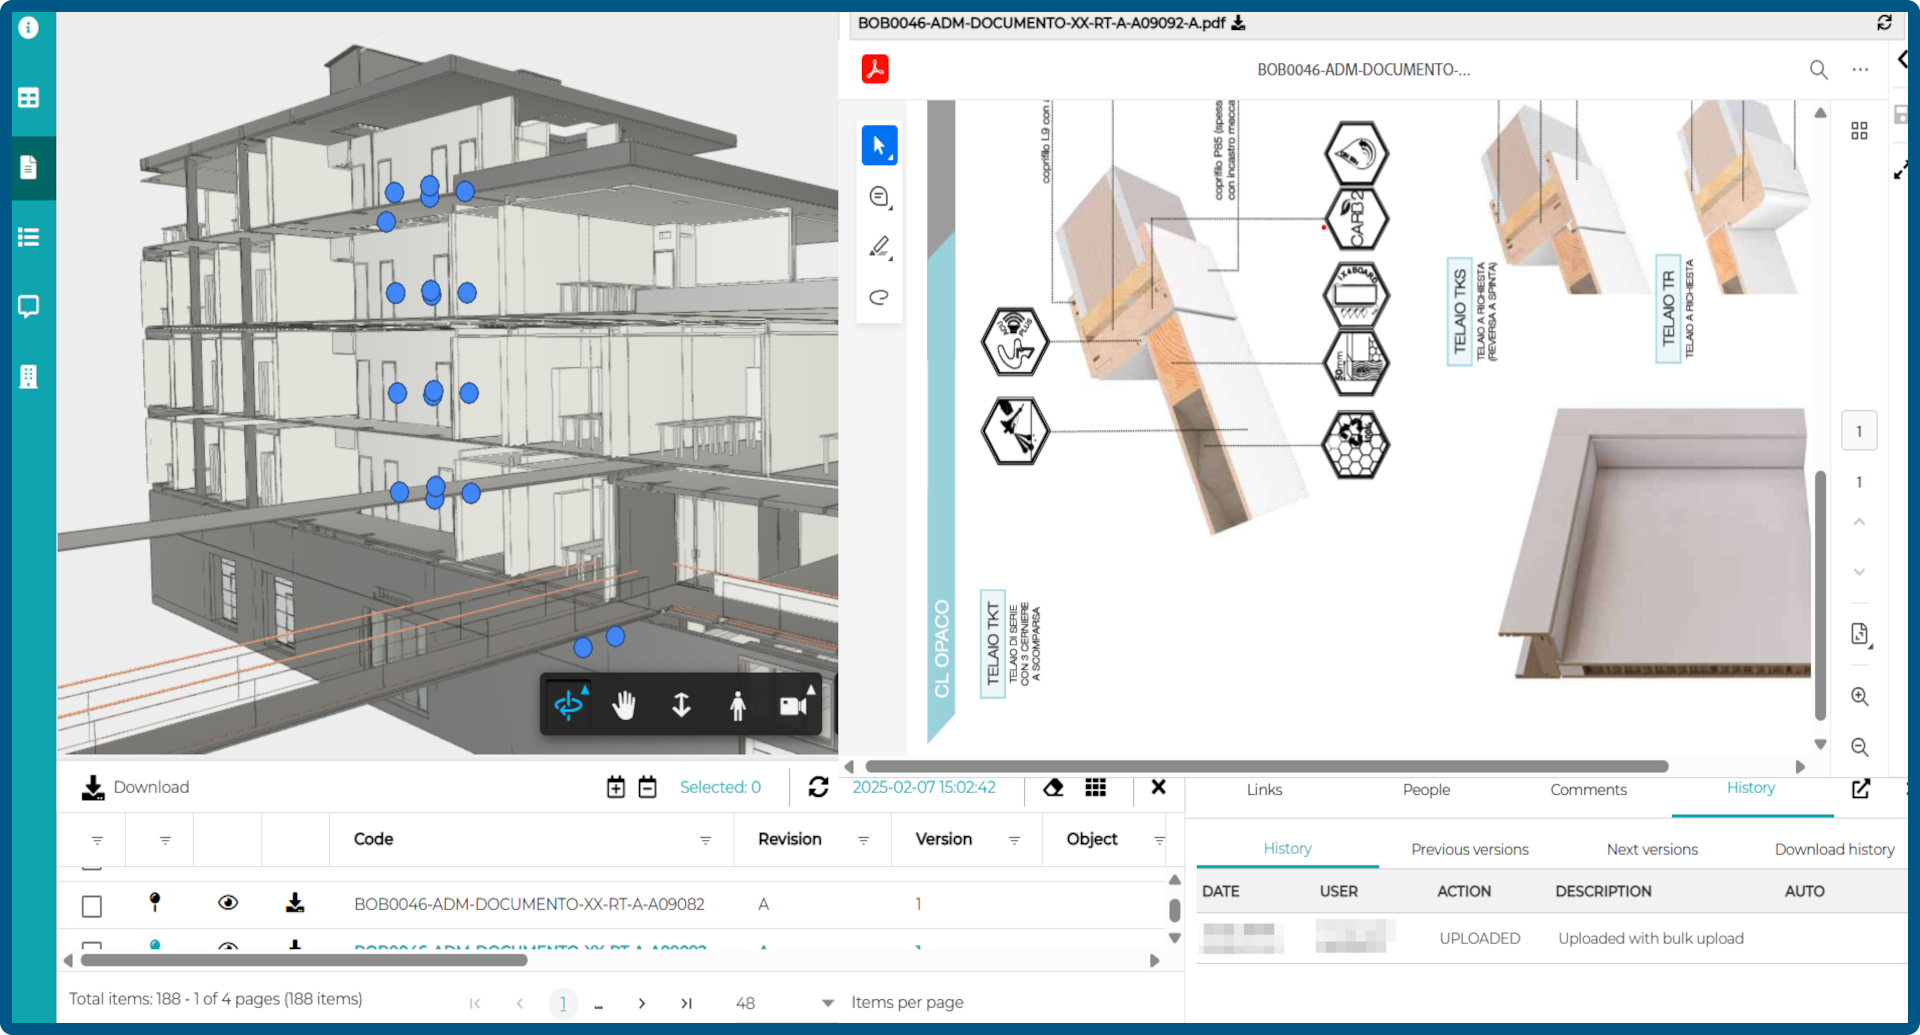This screenshot has width=1920, height=1035.
Task: Open the Items per page dropdown
Action: pos(827,1001)
